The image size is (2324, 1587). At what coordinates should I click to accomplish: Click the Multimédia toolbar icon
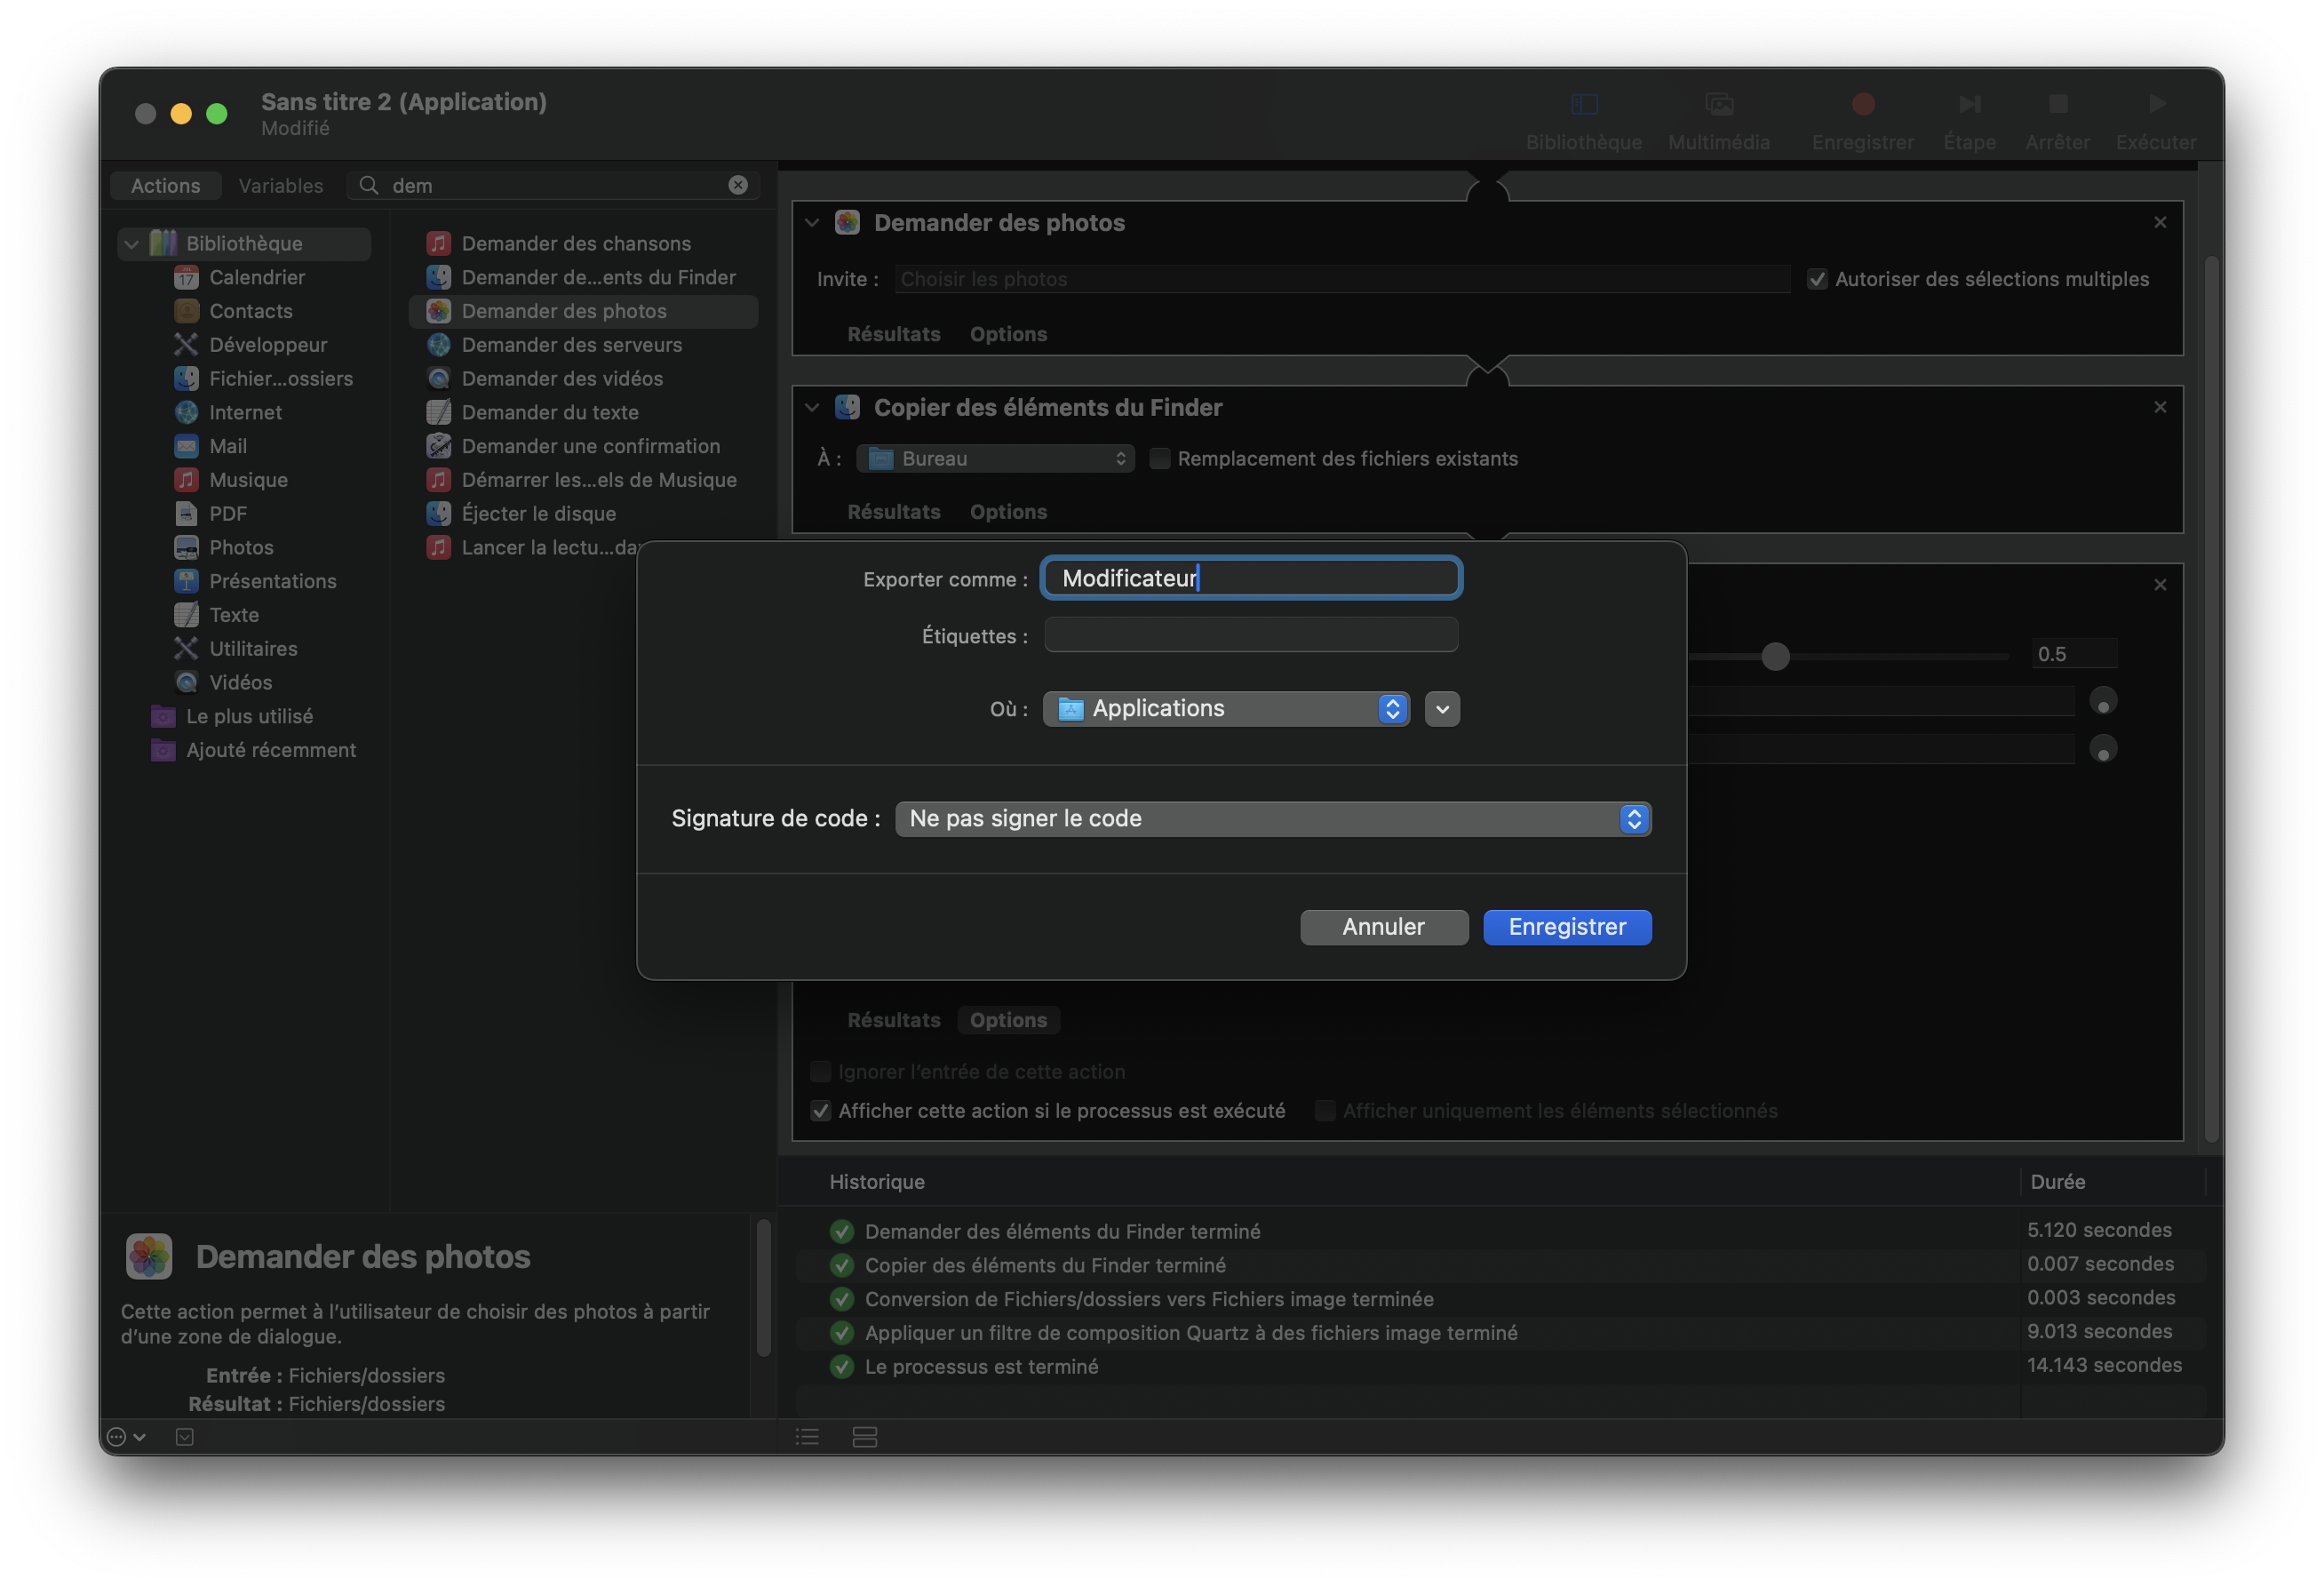click(x=1718, y=104)
